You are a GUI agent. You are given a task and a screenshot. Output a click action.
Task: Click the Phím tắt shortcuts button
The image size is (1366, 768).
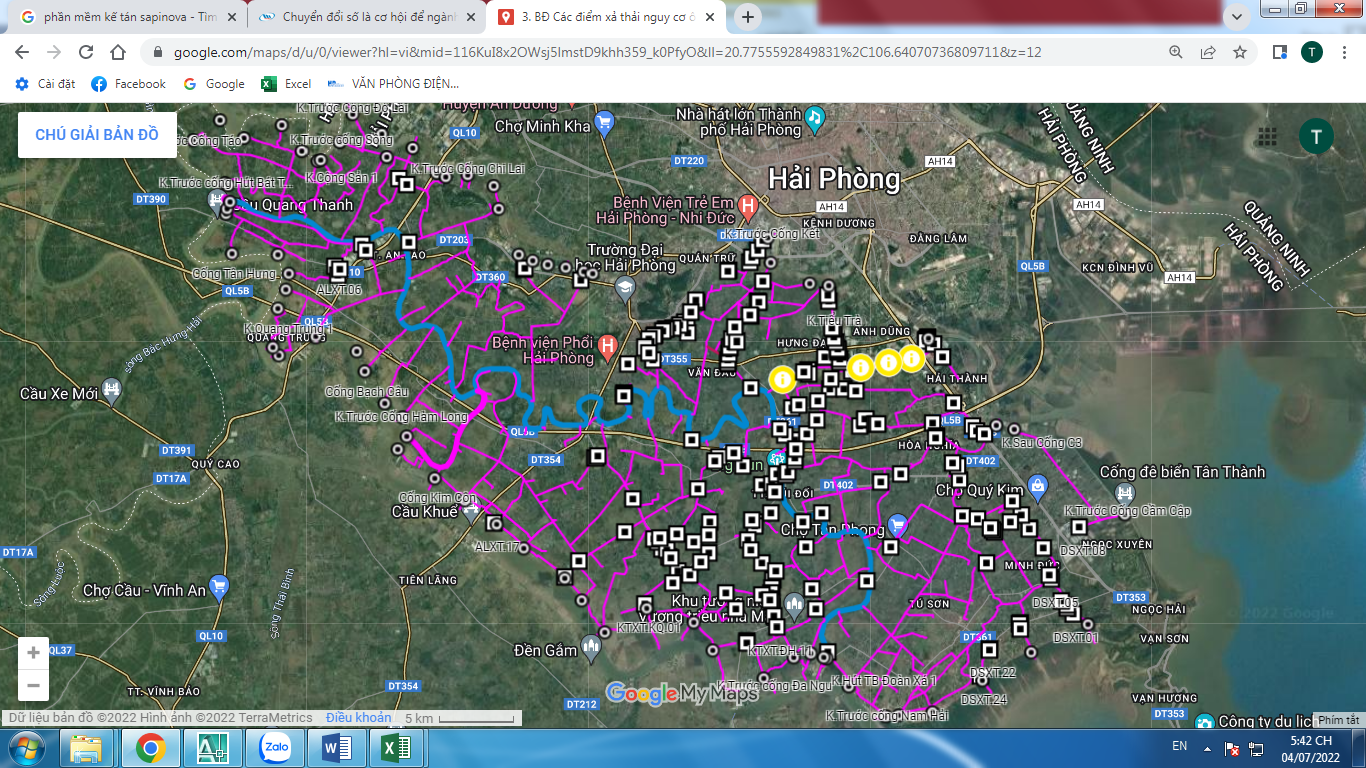tap(1338, 720)
